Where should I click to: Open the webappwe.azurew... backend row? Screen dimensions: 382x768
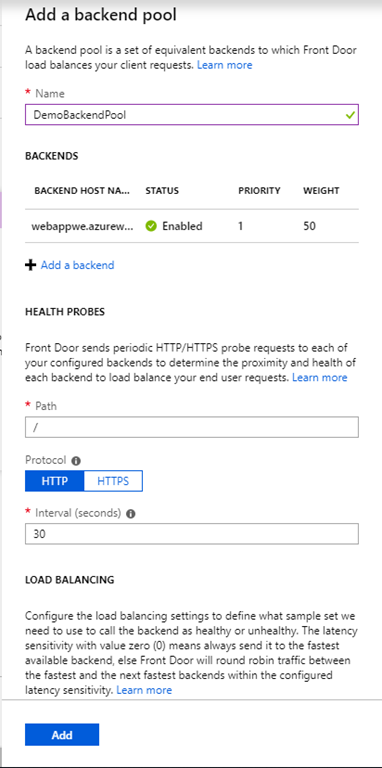tap(191, 226)
